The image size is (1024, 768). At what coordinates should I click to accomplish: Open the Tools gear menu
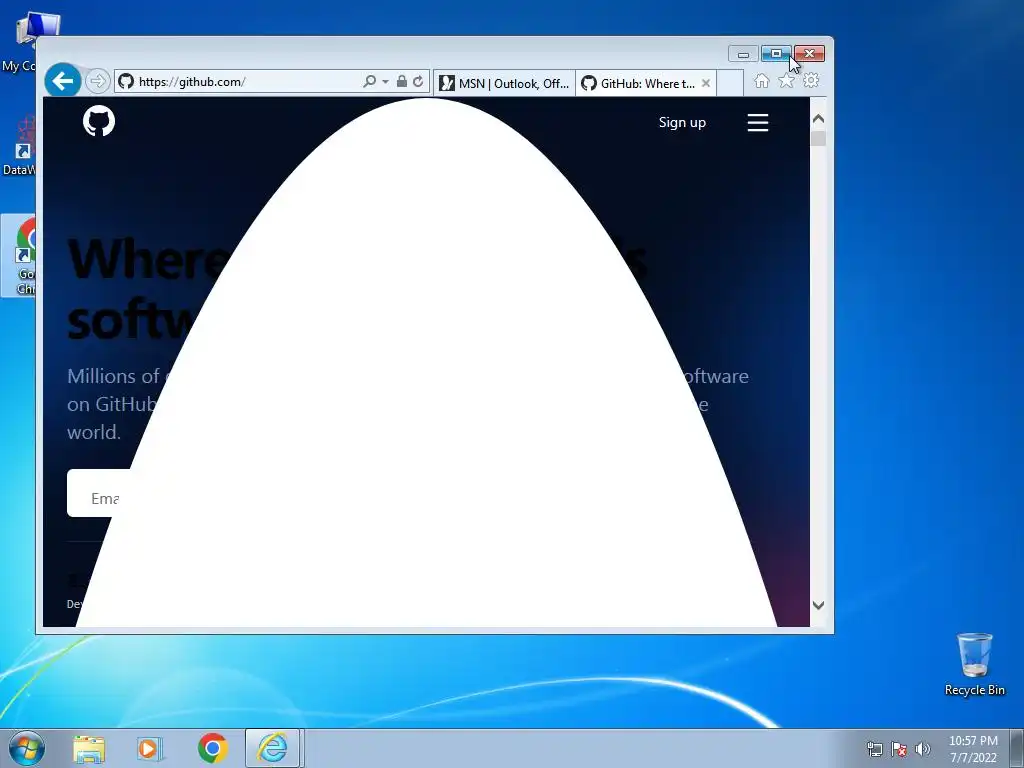(x=811, y=80)
